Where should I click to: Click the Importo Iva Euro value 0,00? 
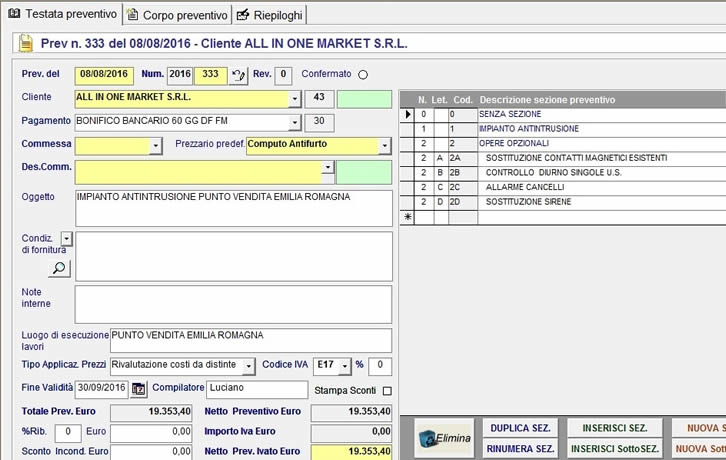tap(351, 432)
